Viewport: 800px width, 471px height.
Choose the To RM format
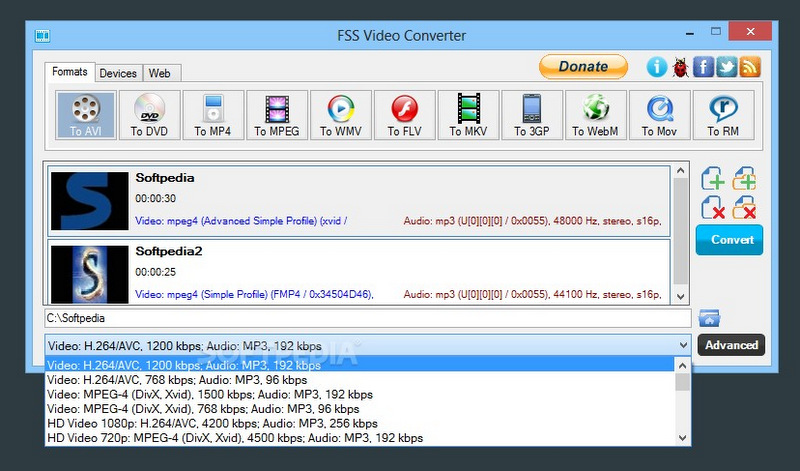click(x=723, y=115)
